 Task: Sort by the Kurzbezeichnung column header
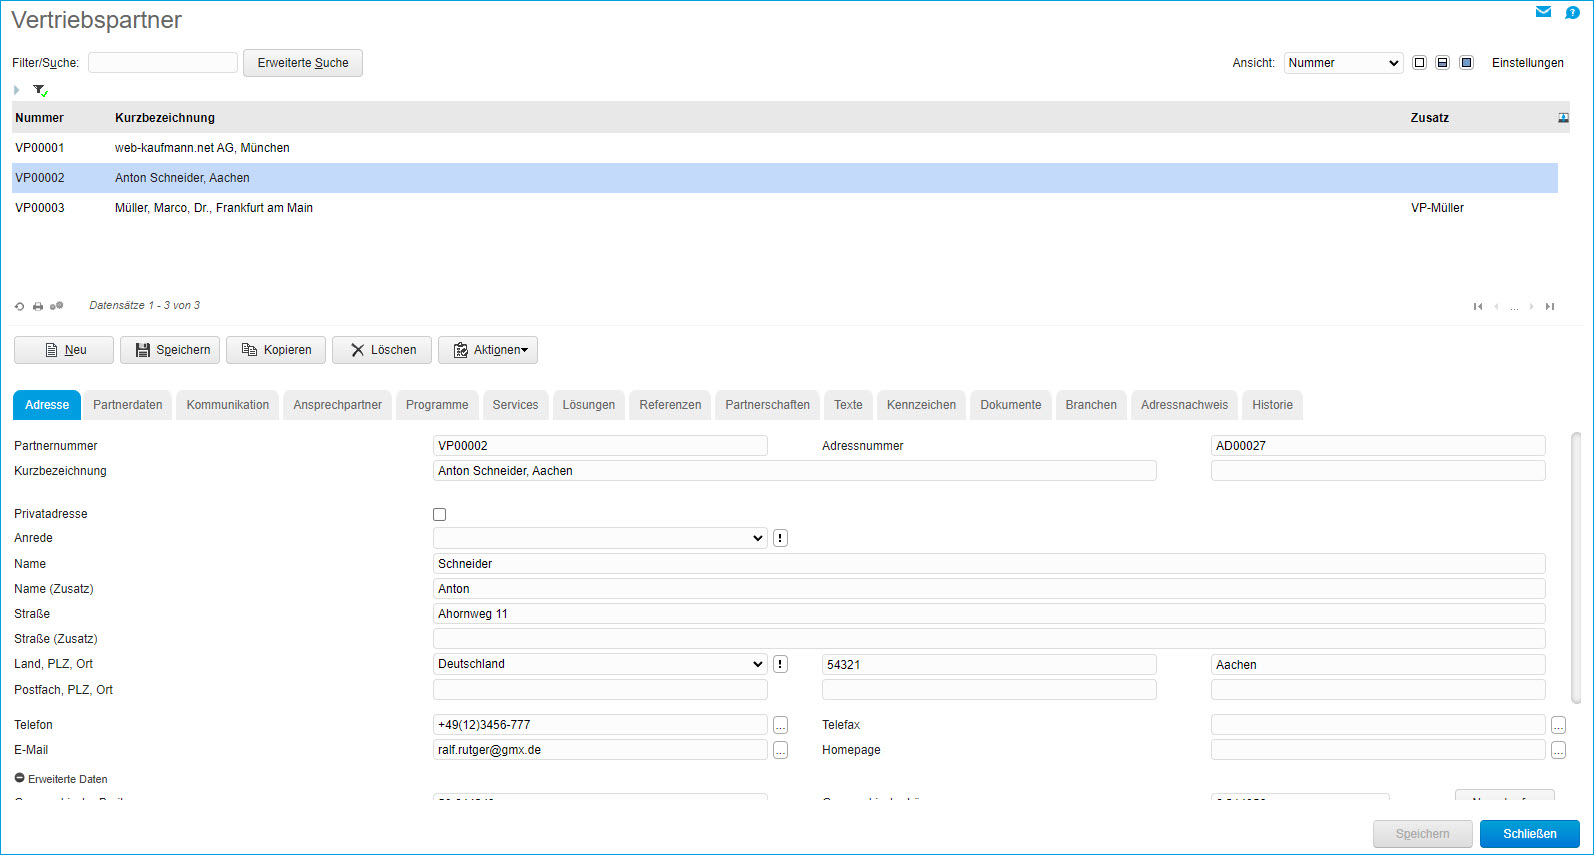tap(165, 118)
